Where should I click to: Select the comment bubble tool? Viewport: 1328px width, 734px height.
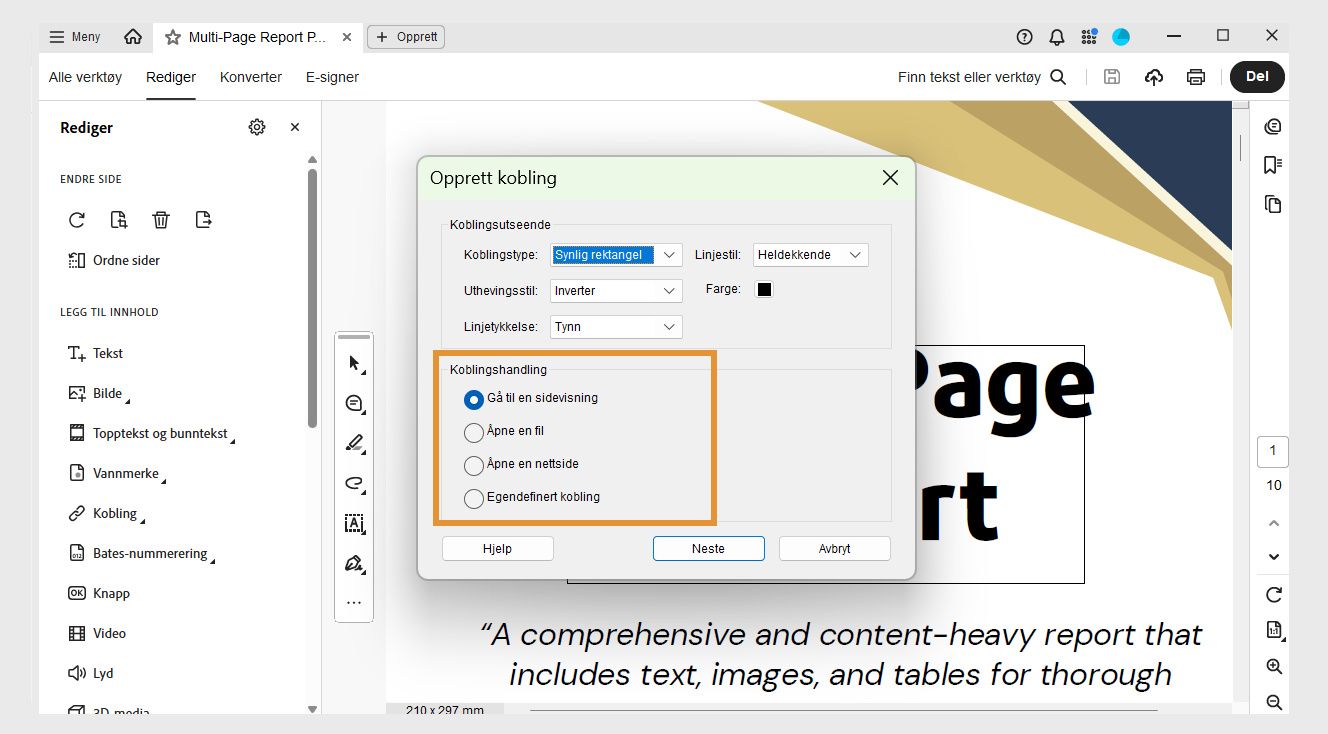[354, 404]
